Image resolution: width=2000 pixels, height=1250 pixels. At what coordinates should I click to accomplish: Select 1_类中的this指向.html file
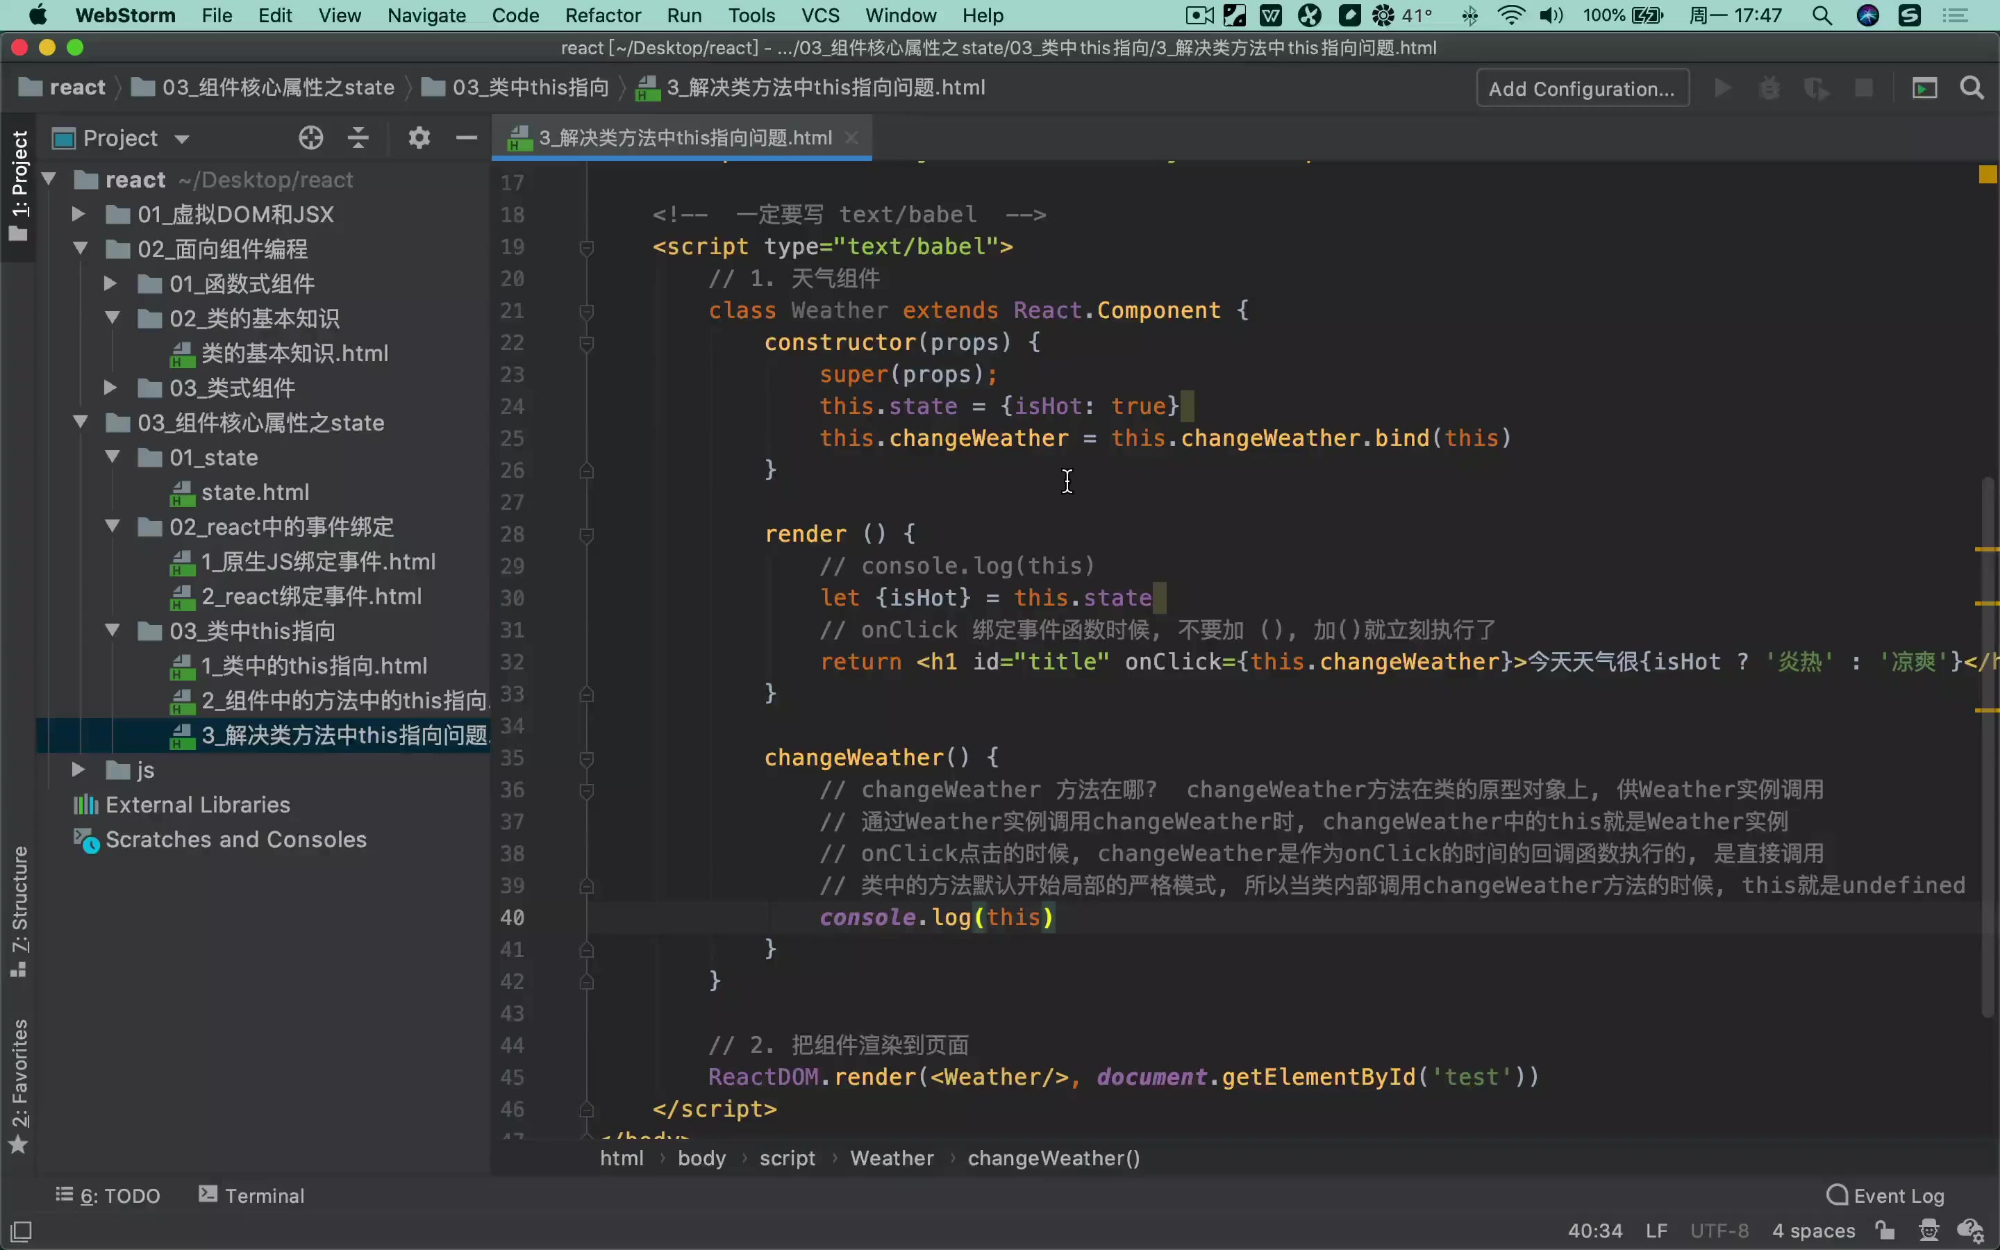coord(299,665)
